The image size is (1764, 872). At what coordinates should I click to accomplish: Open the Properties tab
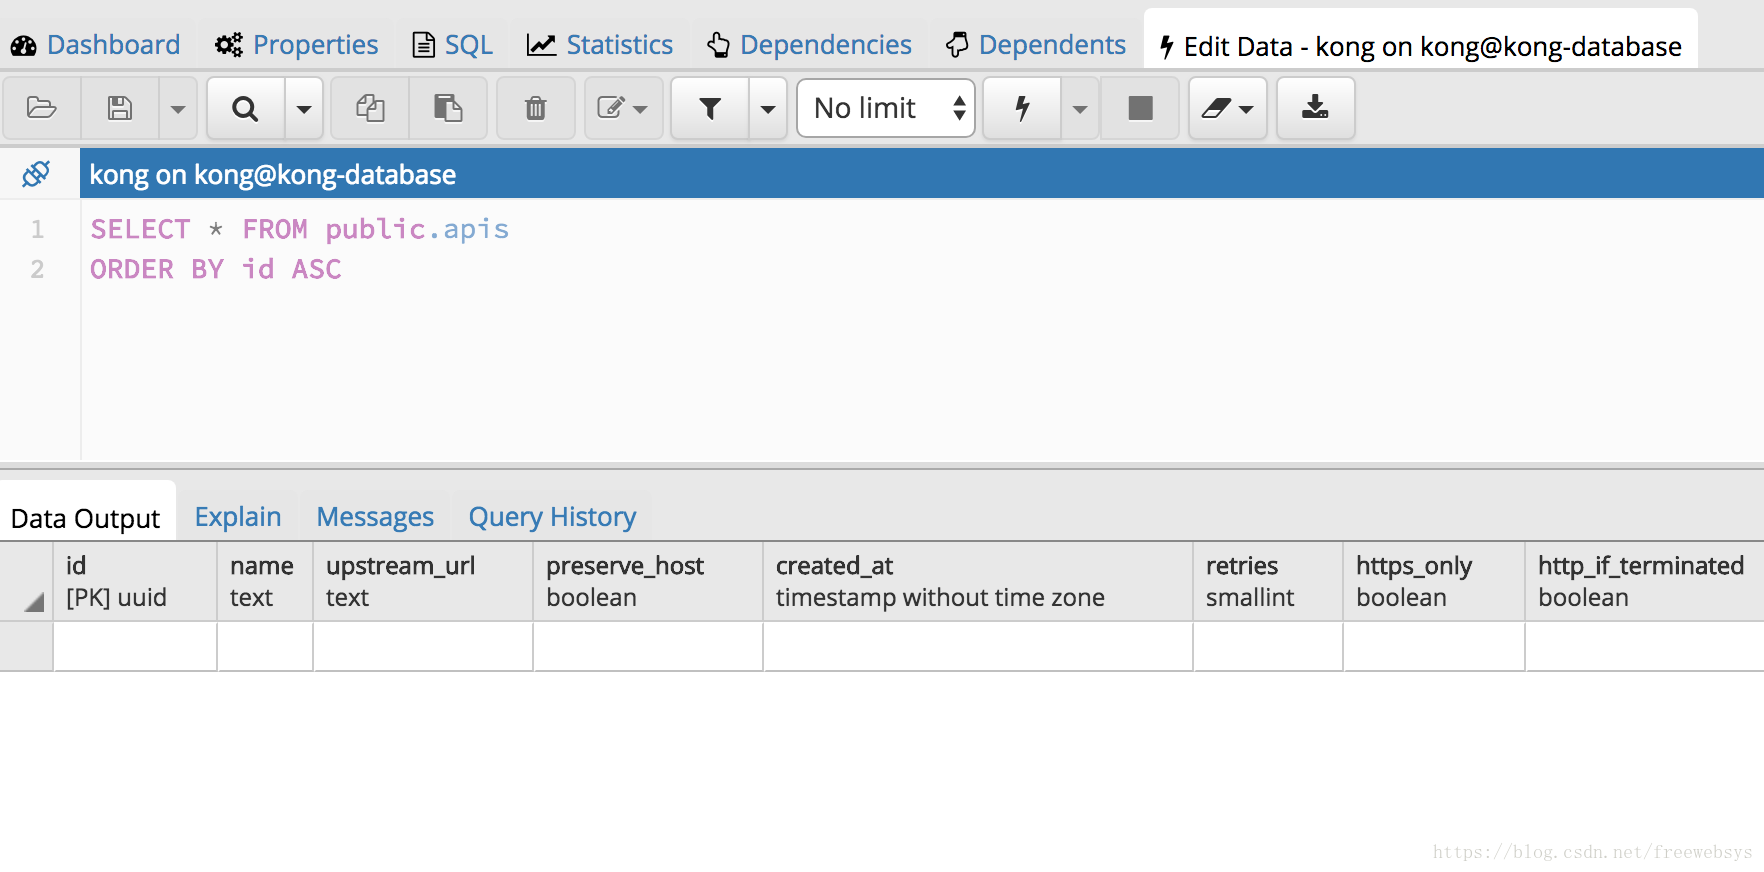(297, 45)
